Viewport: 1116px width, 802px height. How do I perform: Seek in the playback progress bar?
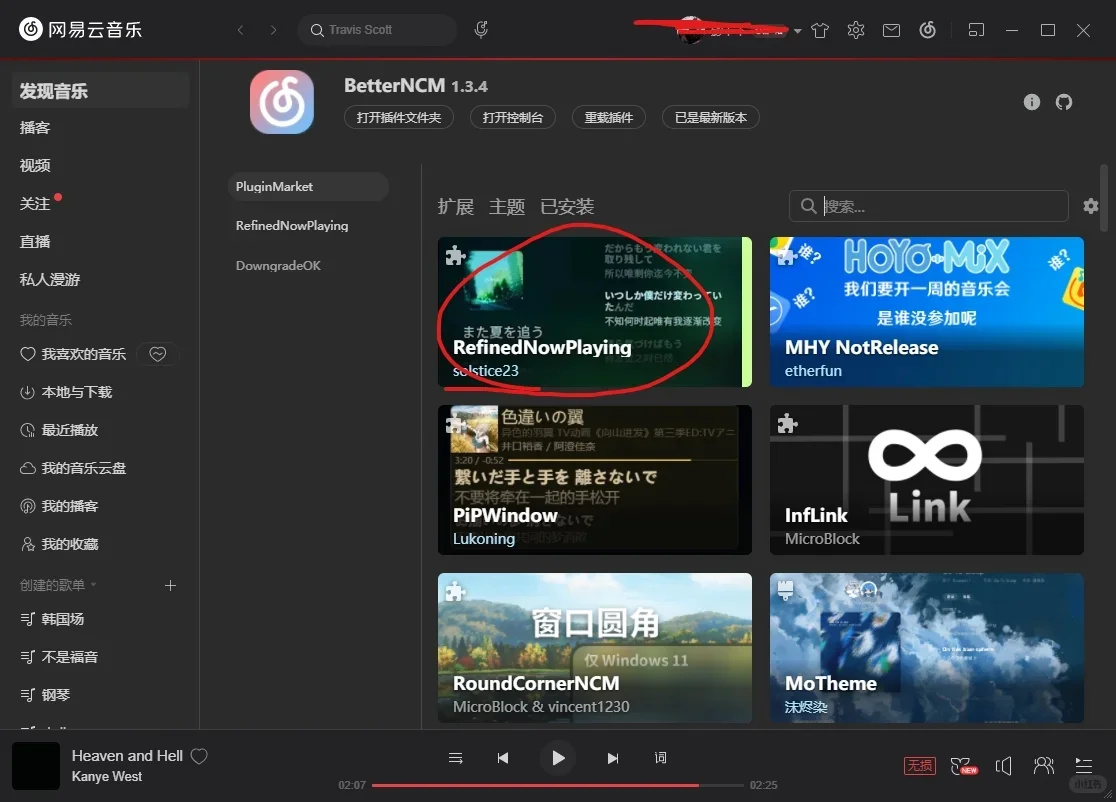pos(557,785)
